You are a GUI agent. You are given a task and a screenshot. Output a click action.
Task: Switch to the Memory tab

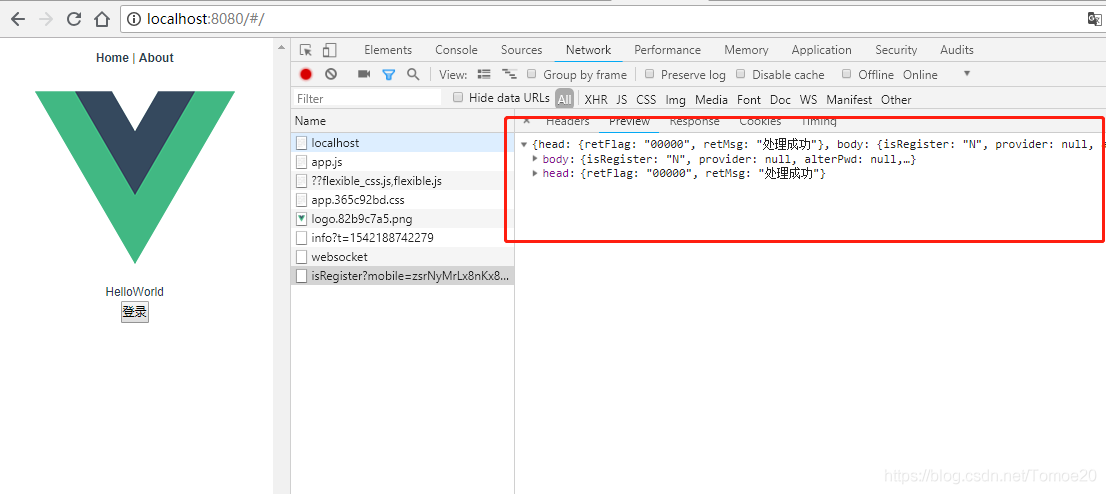(746, 50)
